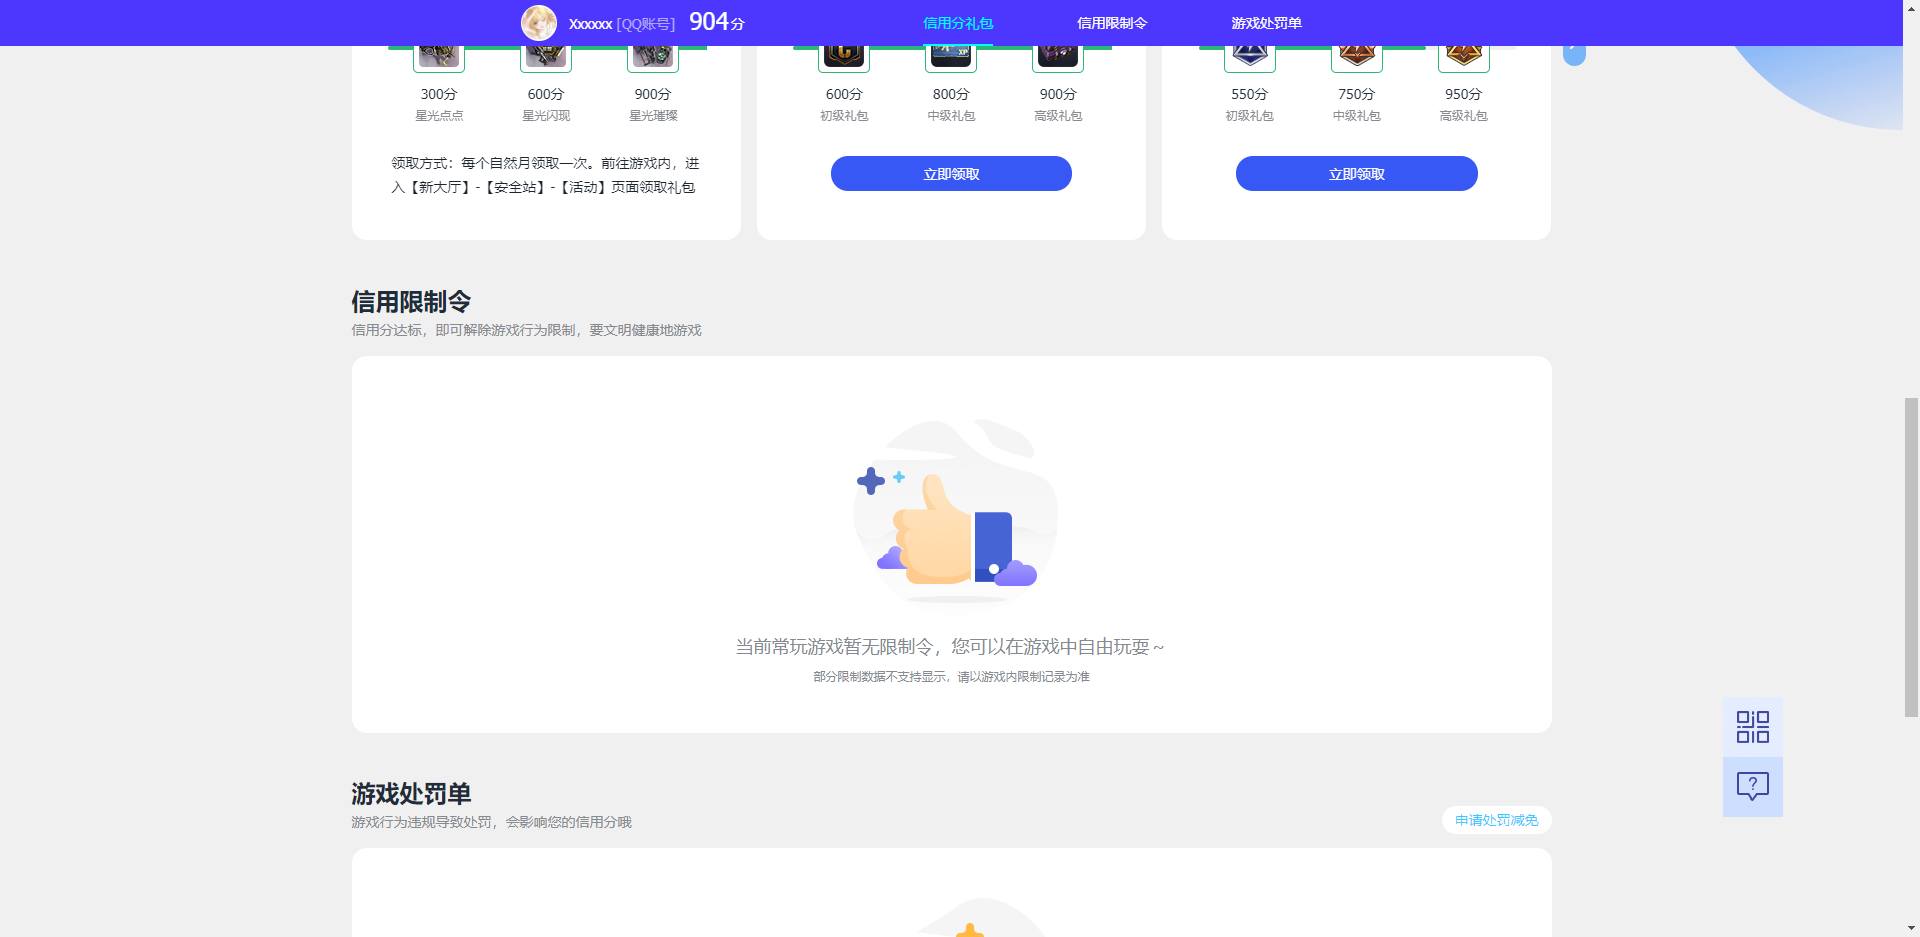Click the 550分 label

(1250, 94)
